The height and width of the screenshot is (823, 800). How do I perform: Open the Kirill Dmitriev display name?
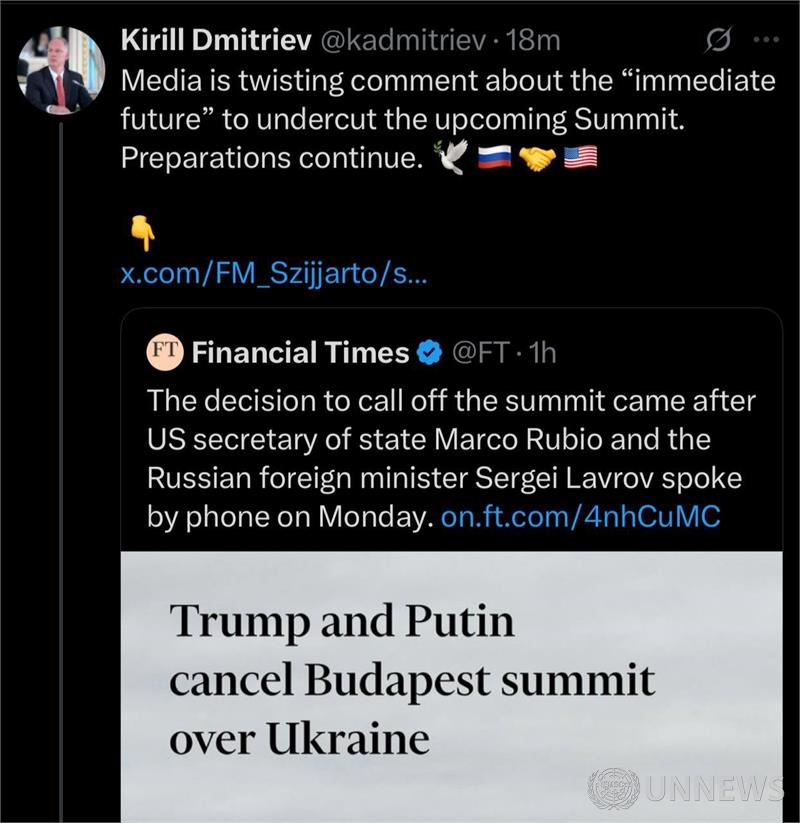coord(214,40)
